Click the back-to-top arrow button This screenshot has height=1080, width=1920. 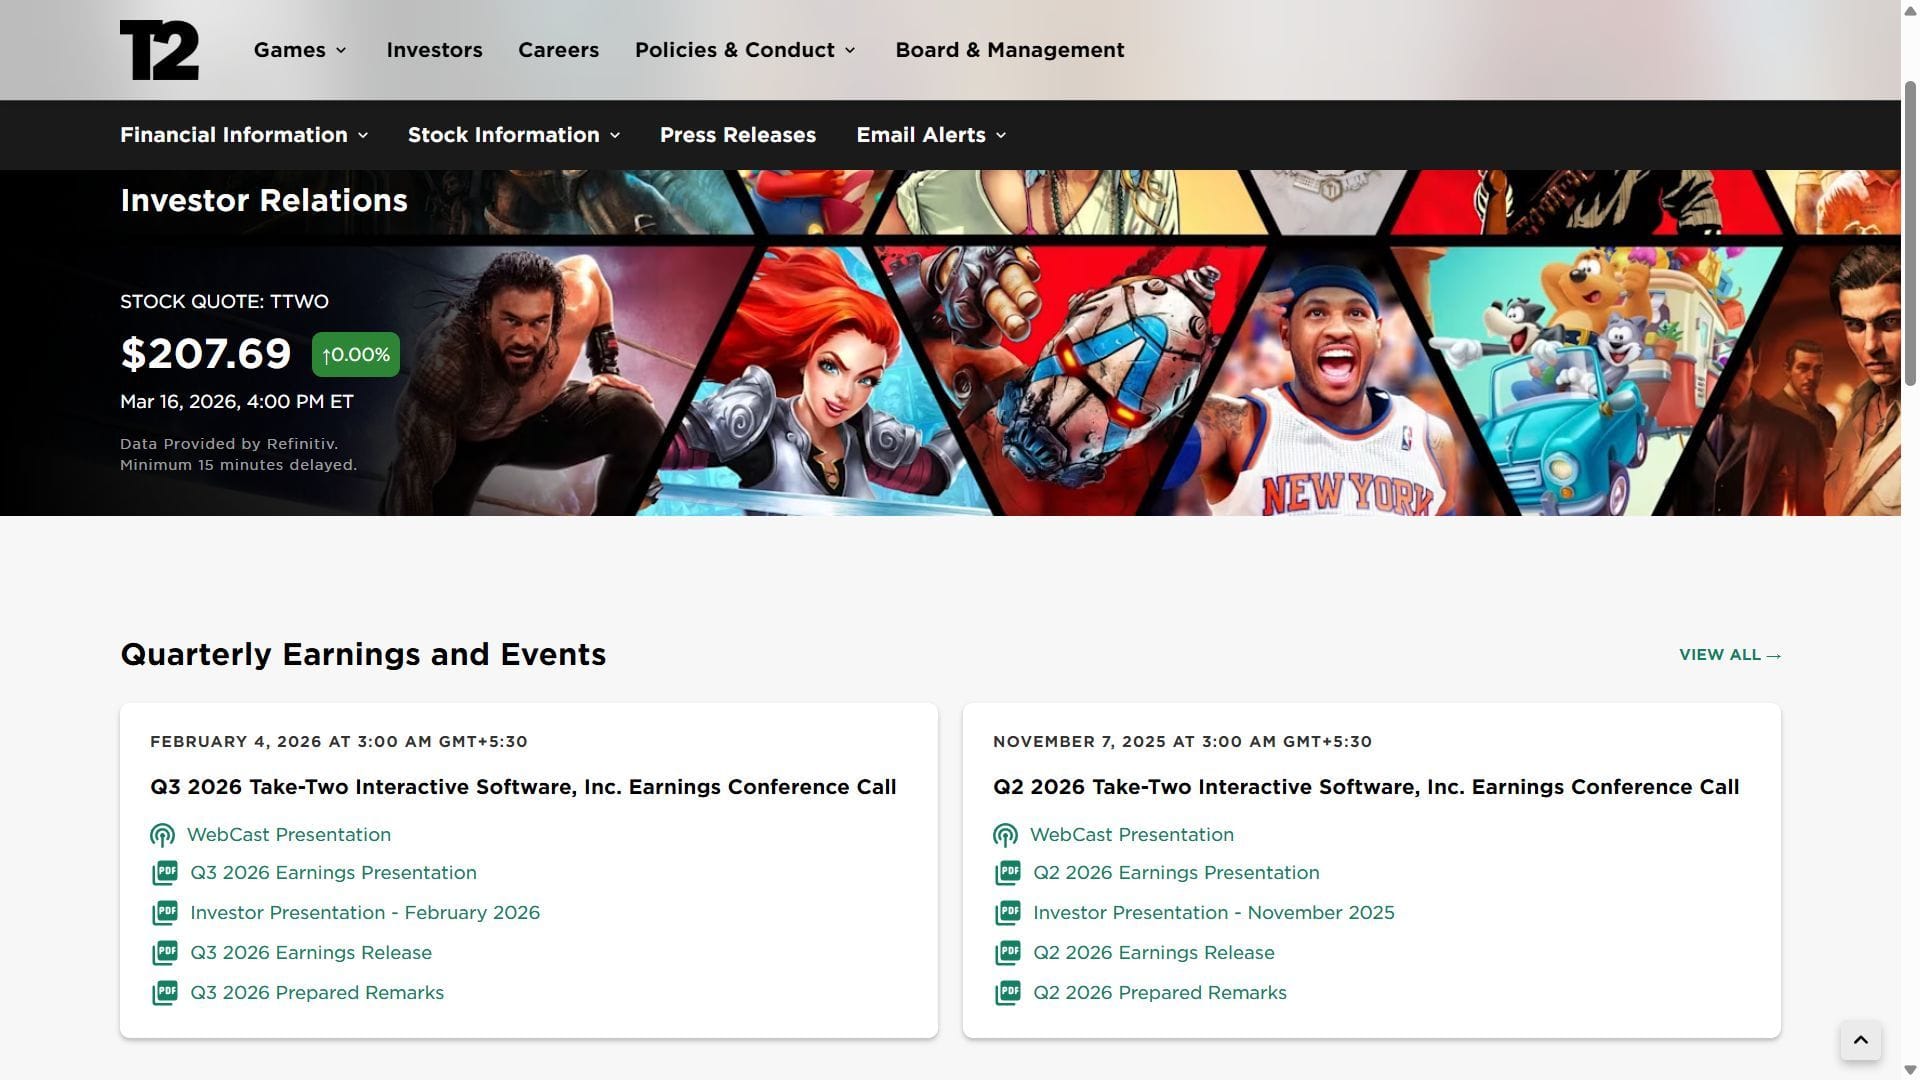[x=1860, y=1040]
